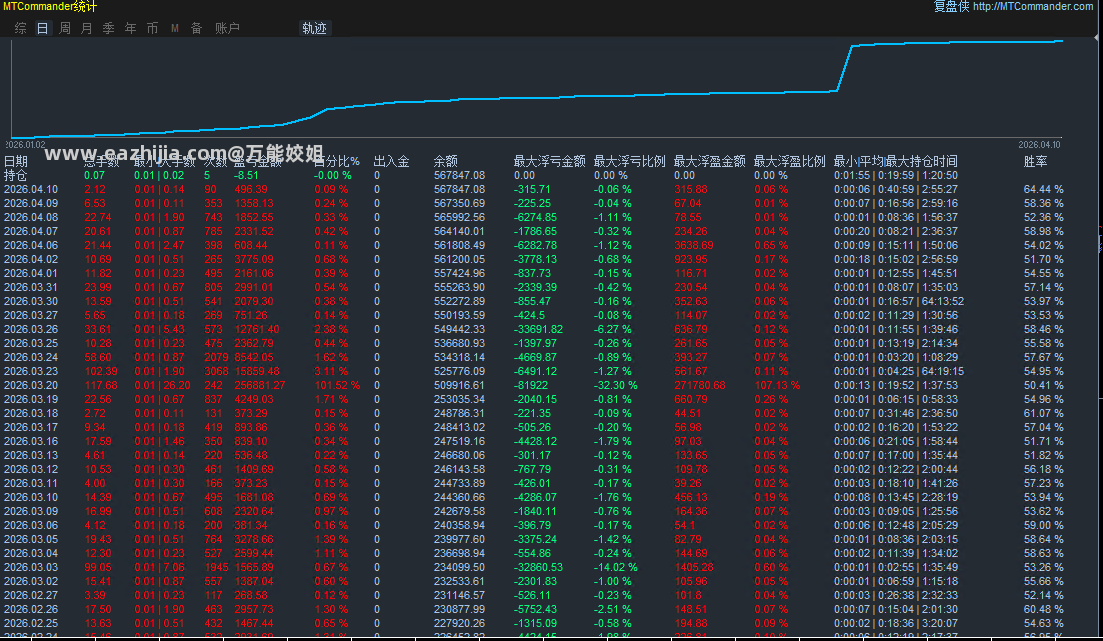
Task: Select the 2026.02.25 date row
Action: pos(535,623)
